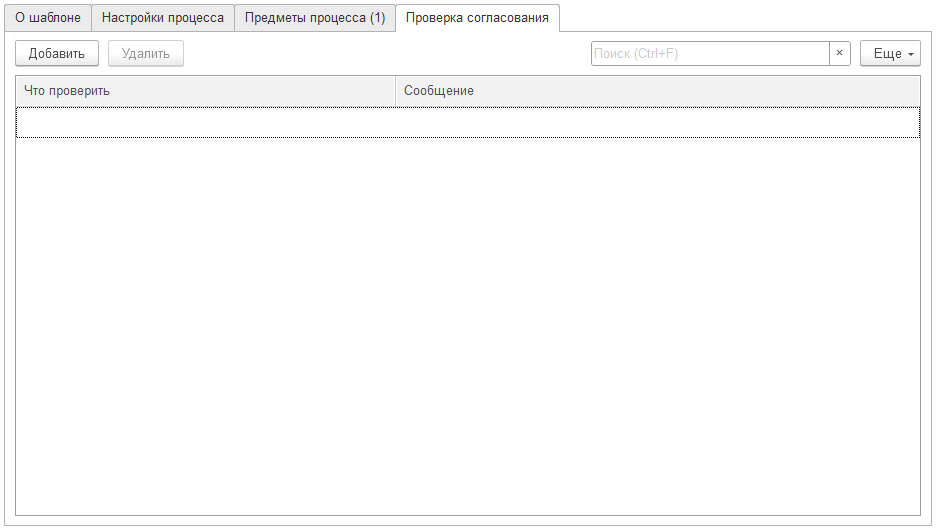937x531 pixels.
Task: Go to the Предметы процесса (1) tab
Action: pos(315,18)
